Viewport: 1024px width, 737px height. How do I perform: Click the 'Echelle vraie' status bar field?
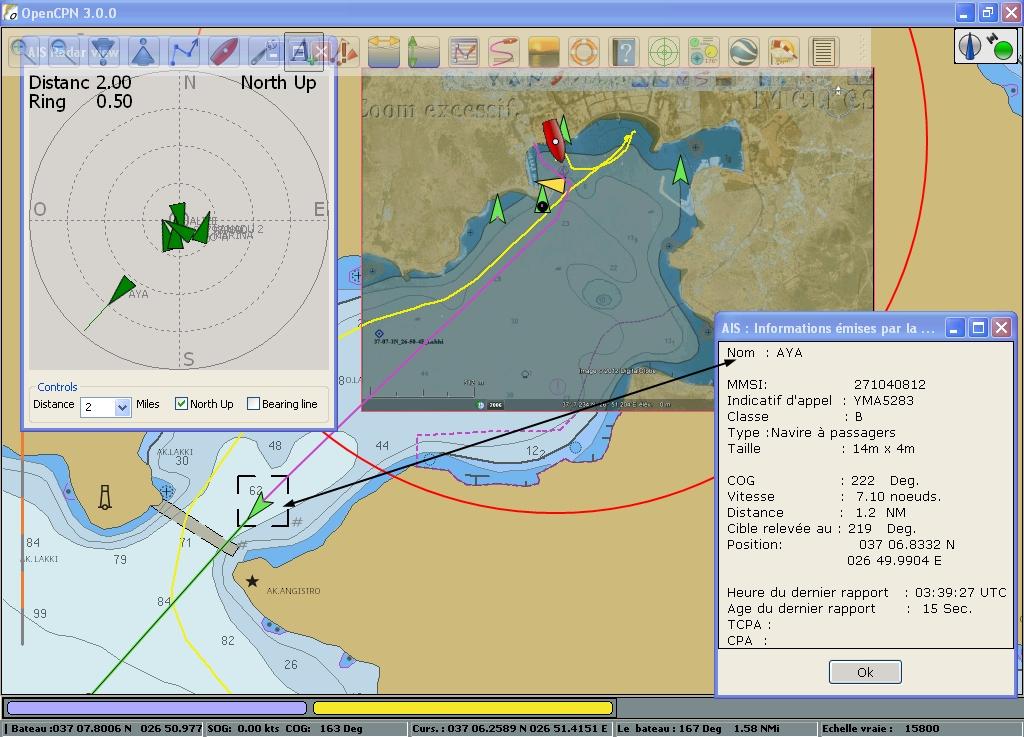[920, 729]
